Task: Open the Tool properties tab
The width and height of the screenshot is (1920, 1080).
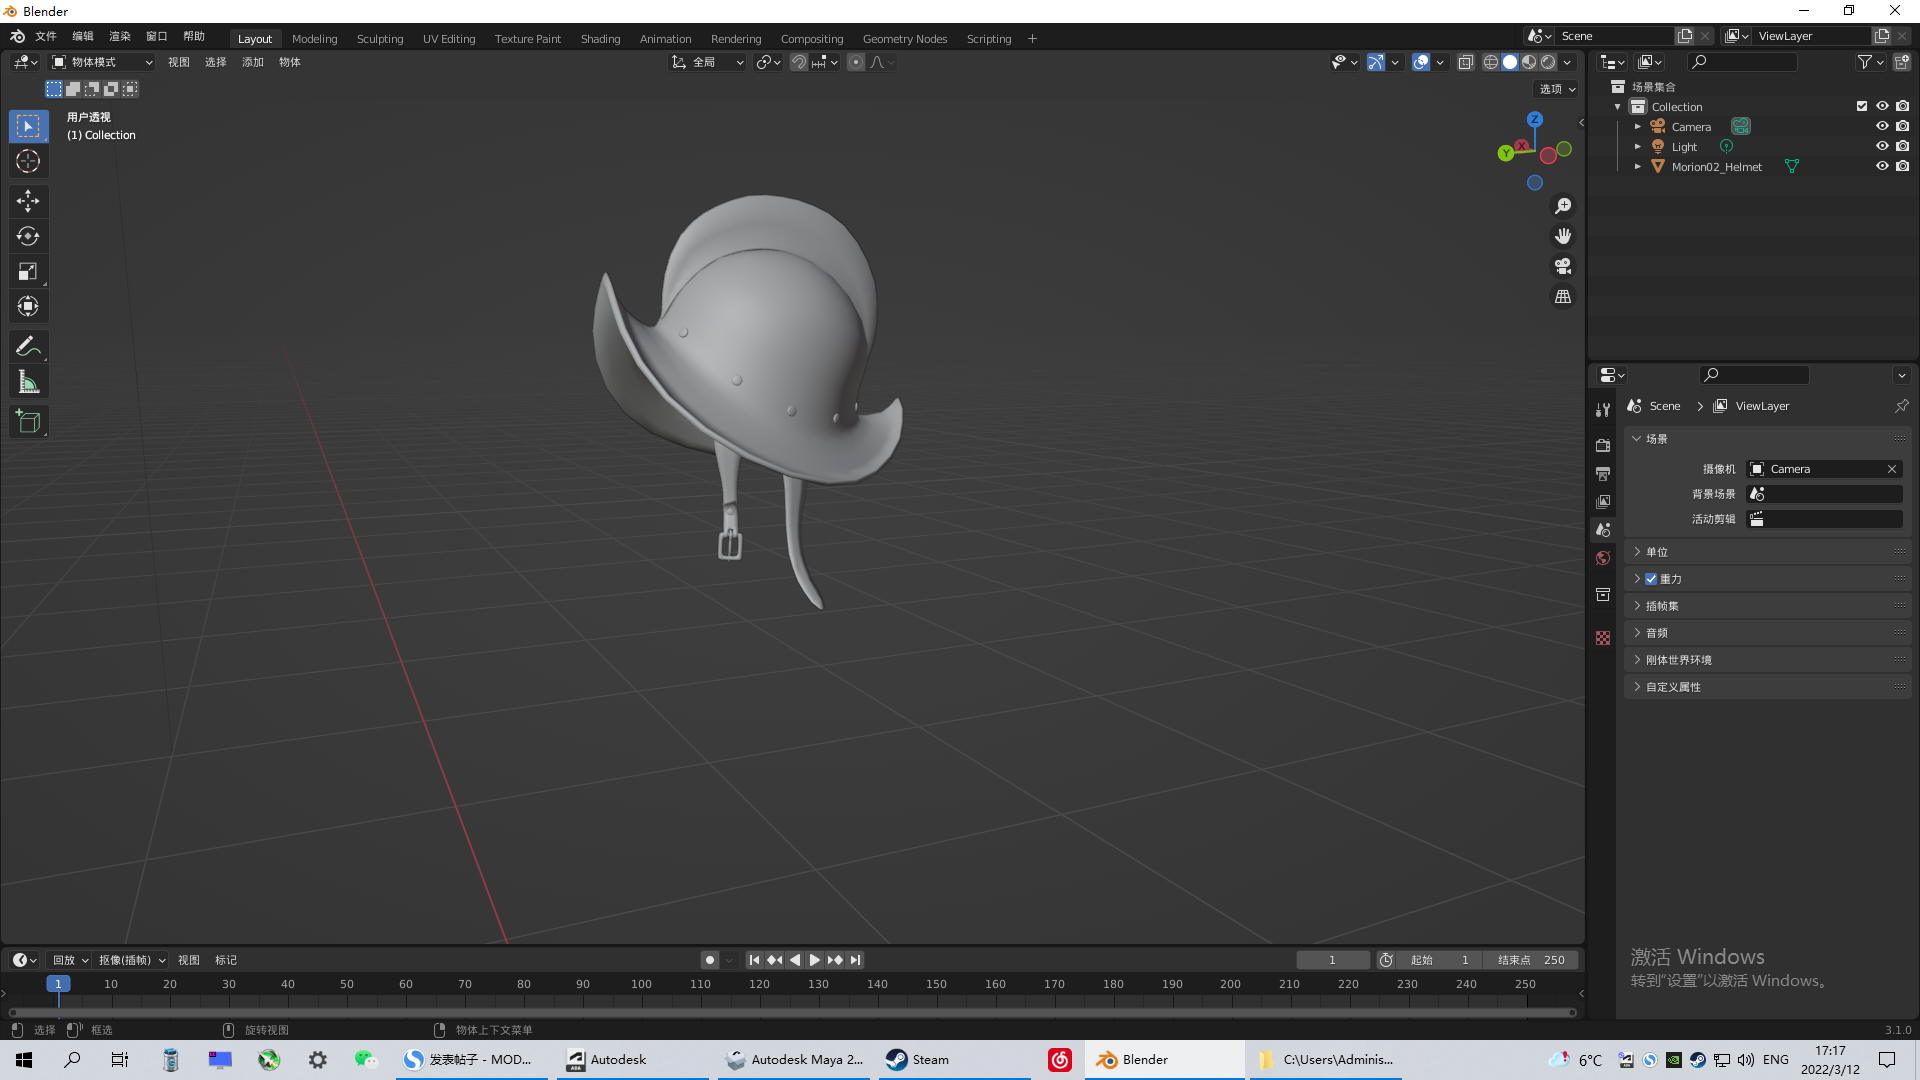Action: pyautogui.click(x=1603, y=410)
